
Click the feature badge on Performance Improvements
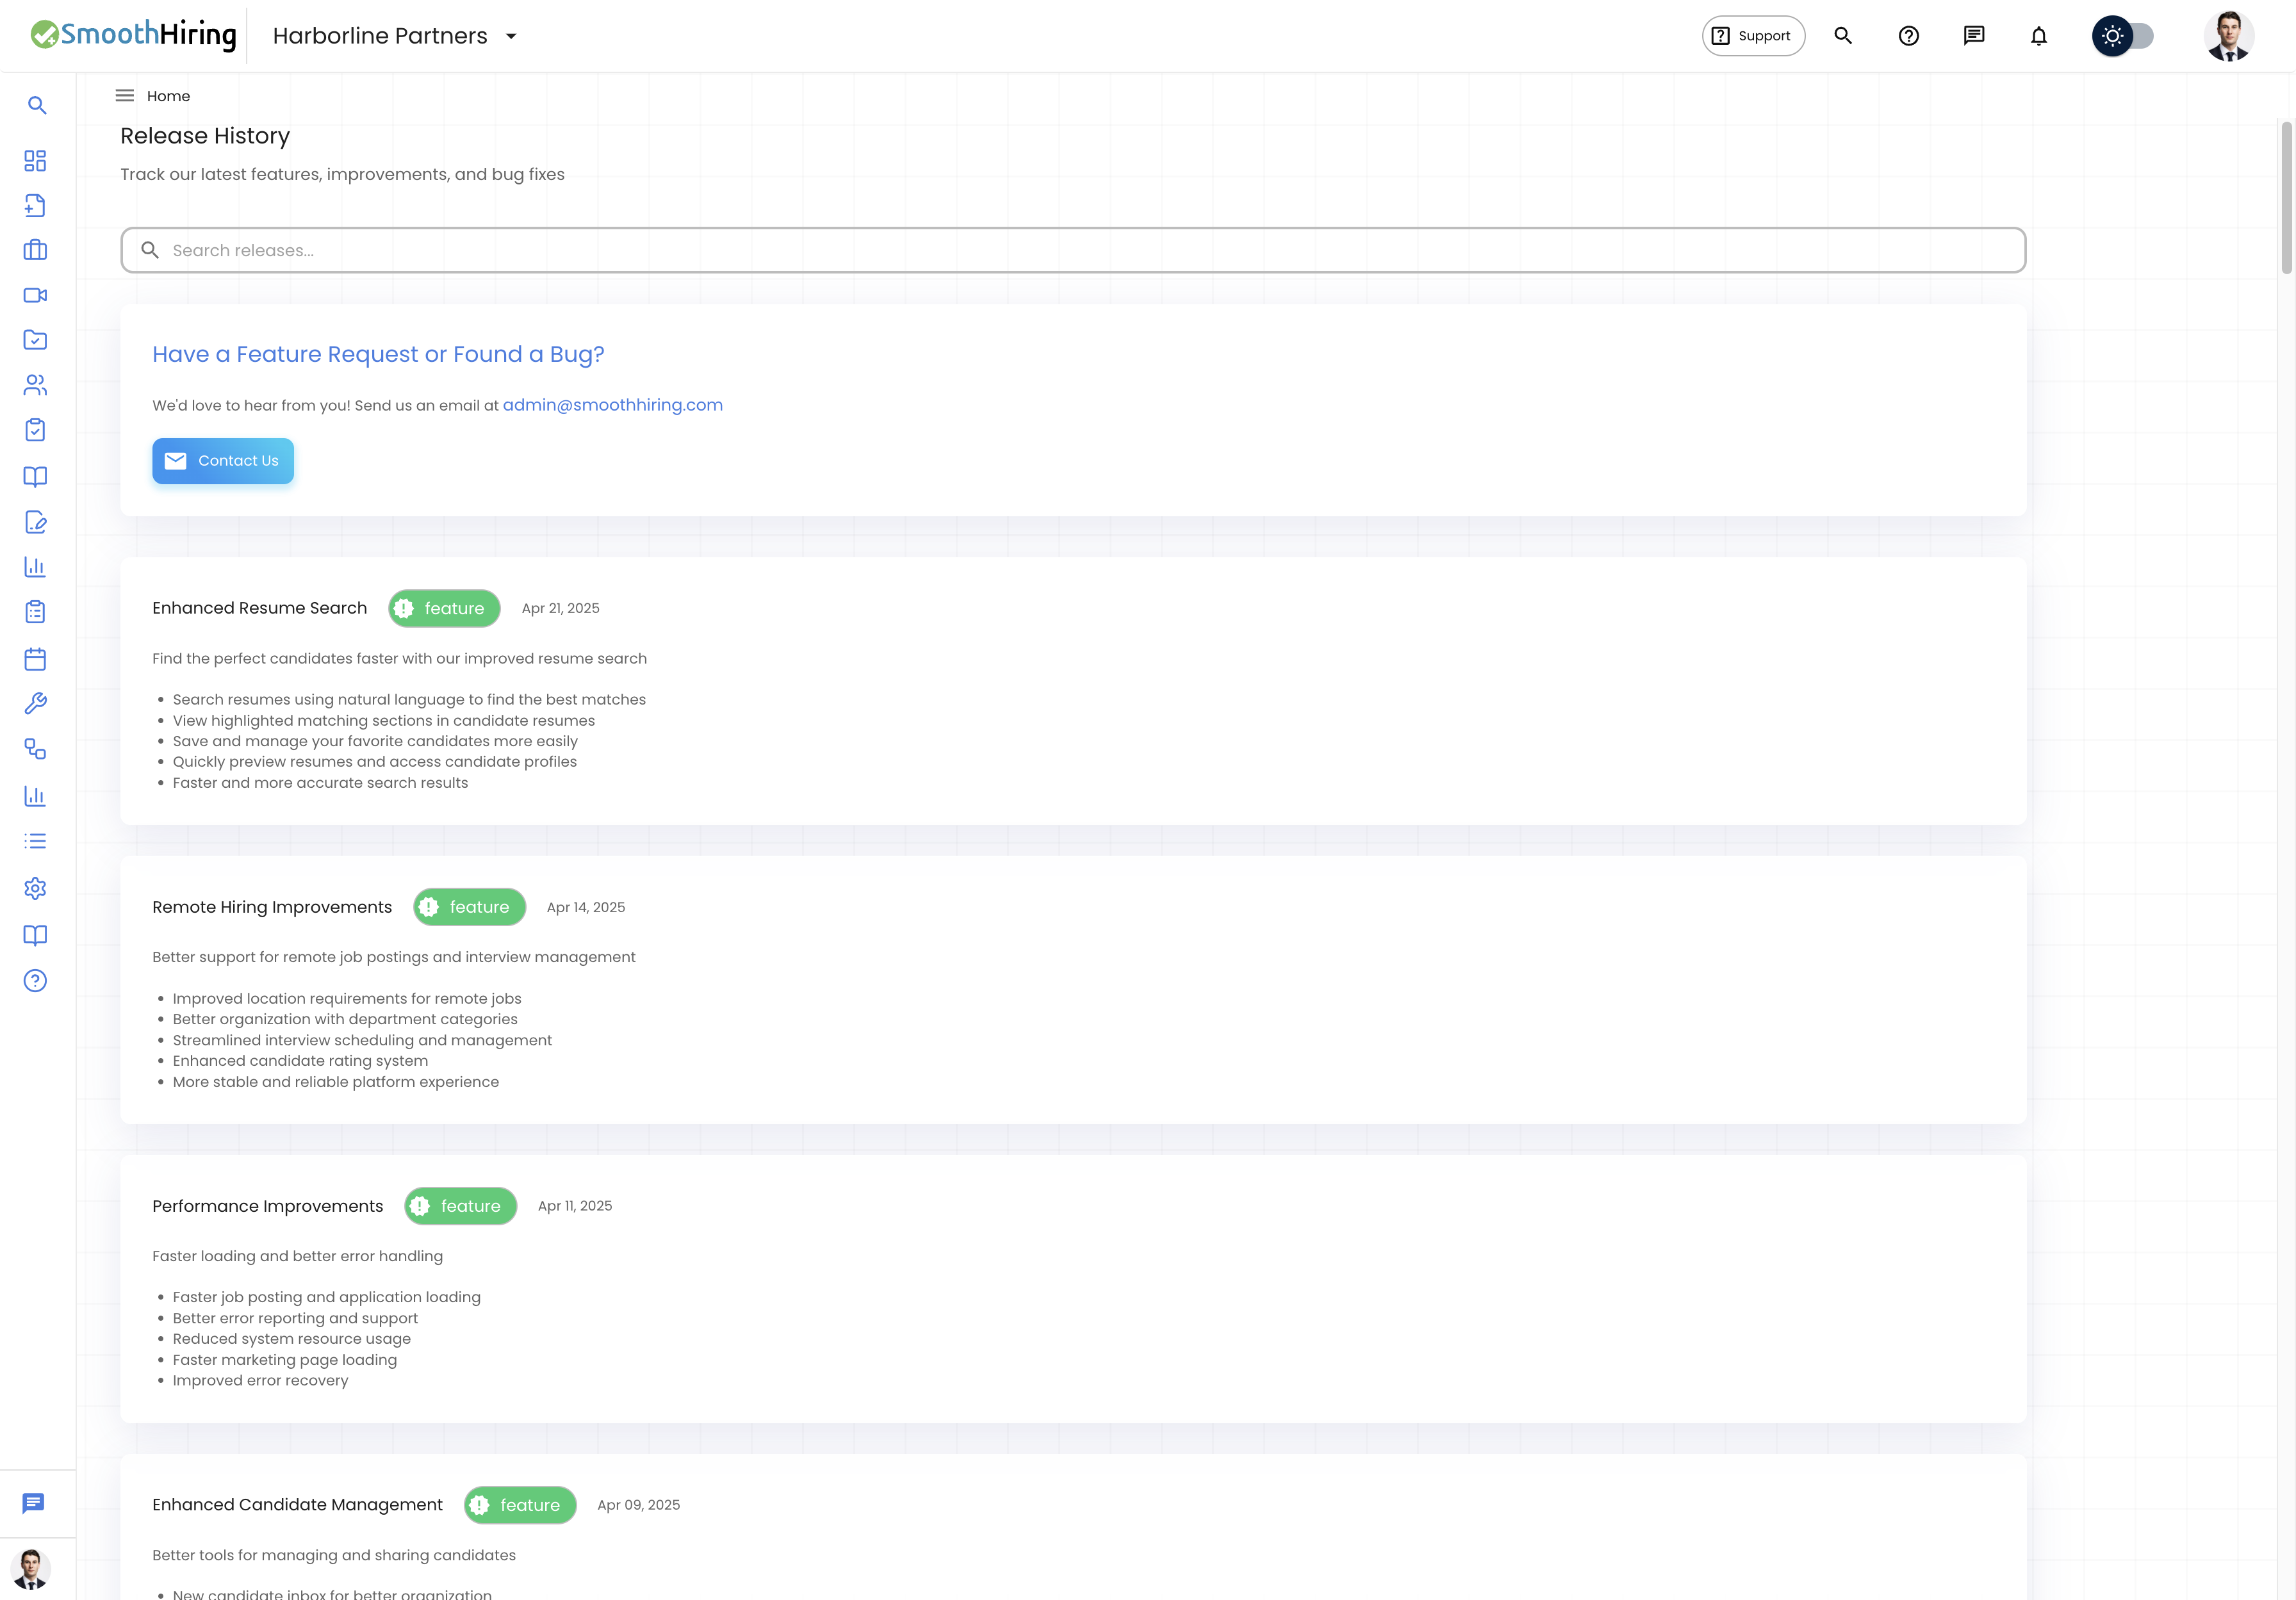point(460,1206)
